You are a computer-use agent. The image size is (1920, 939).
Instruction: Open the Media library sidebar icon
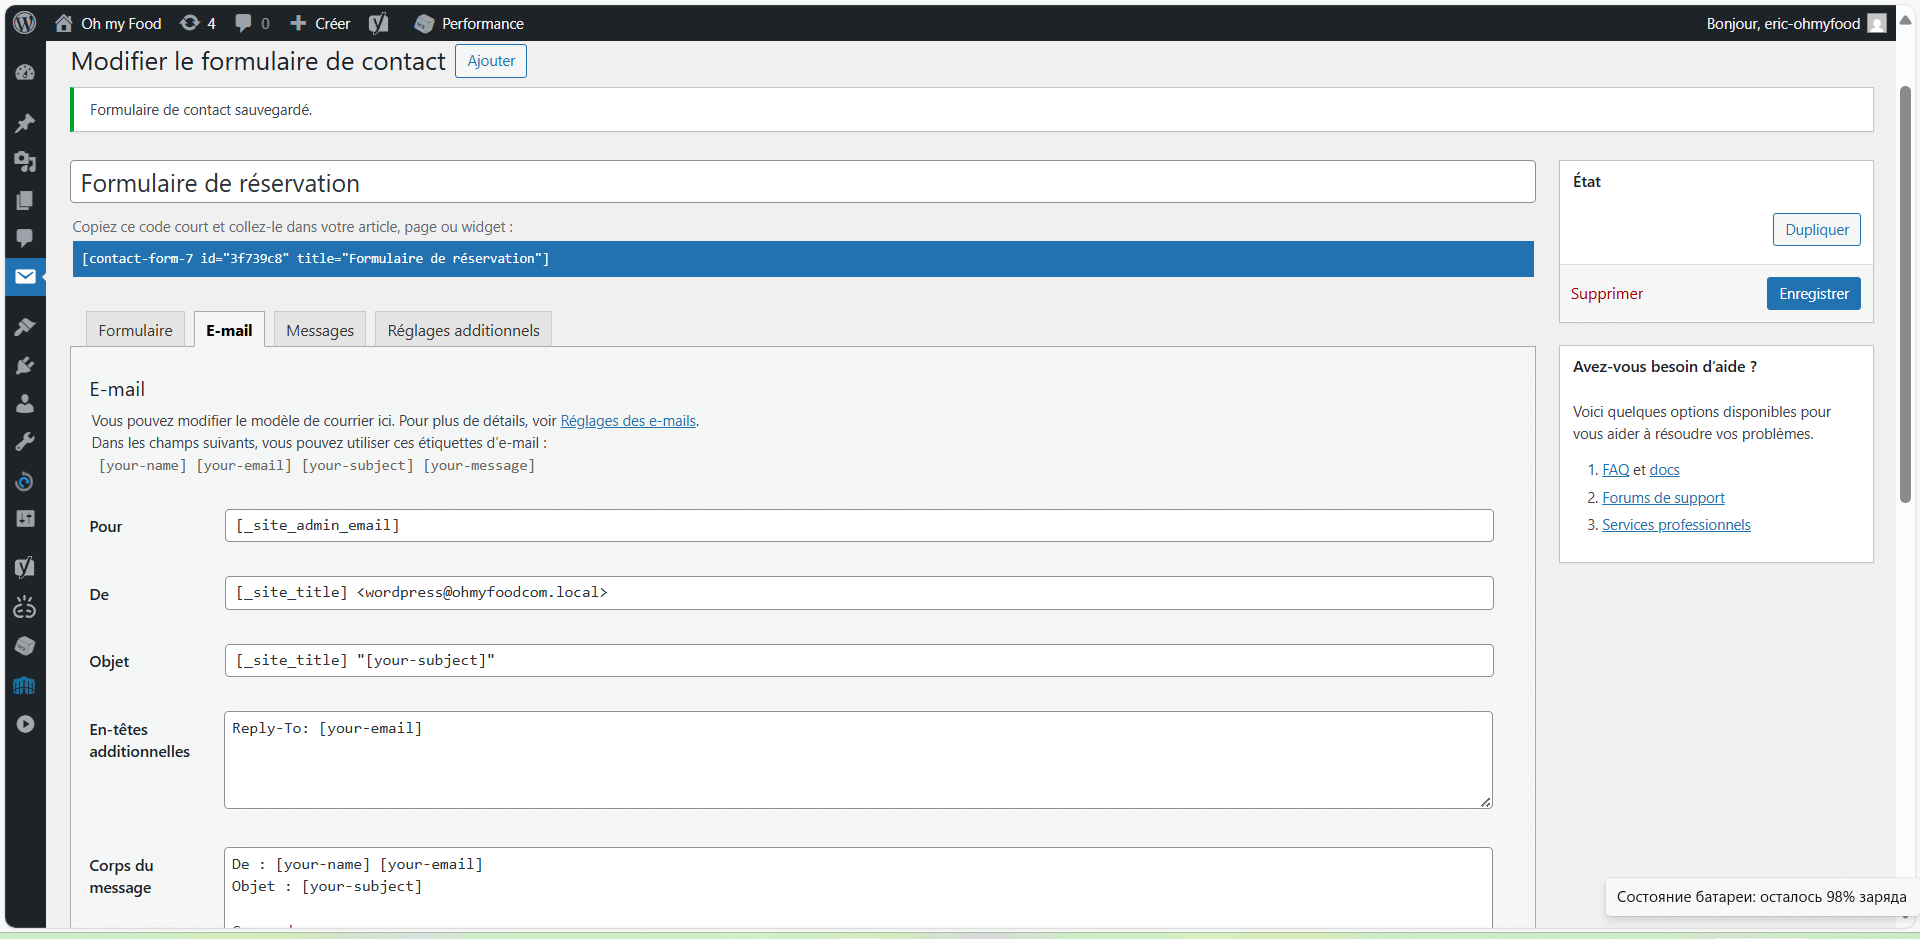[x=25, y=161]
